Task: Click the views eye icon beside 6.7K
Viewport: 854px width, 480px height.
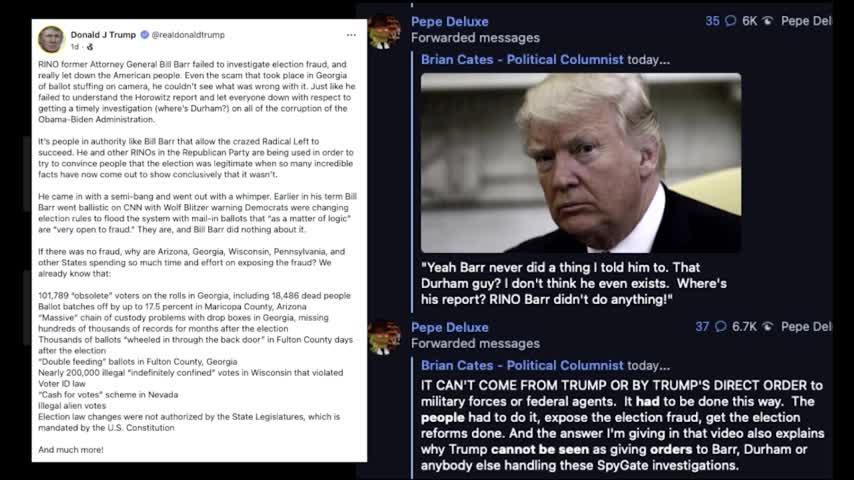Action: (x=767, y=326)
